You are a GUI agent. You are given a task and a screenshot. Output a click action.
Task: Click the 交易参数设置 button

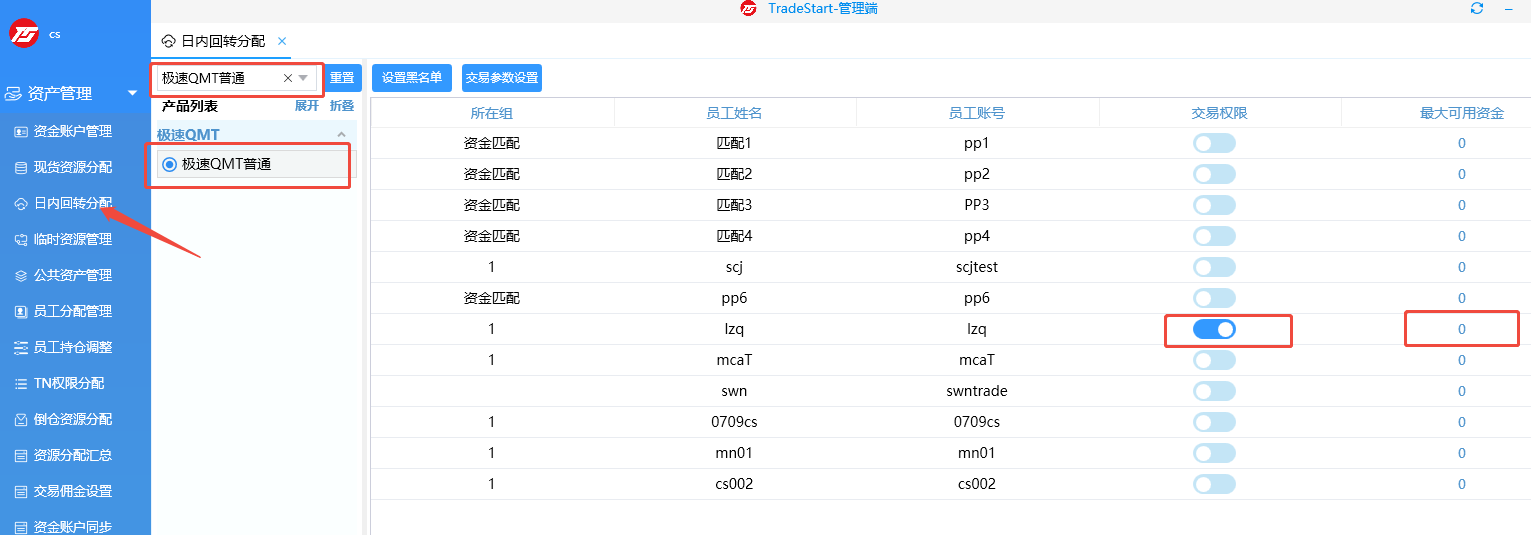[x=502, y=78]
